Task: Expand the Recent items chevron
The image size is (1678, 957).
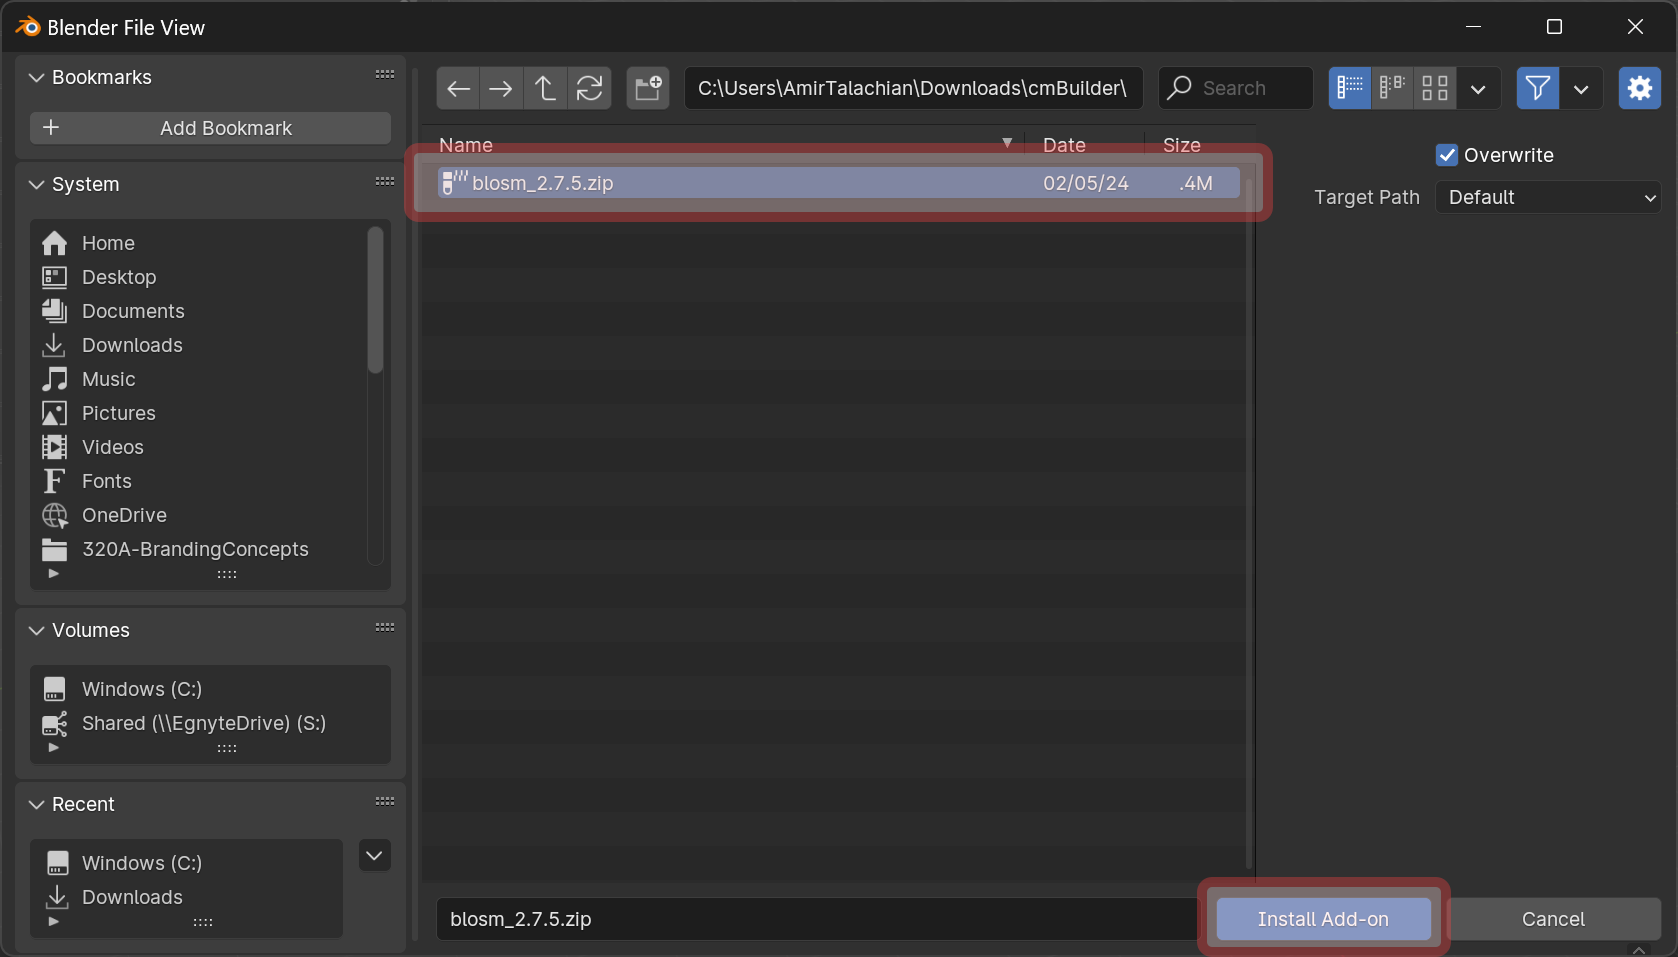Action: pyautogui.click(x=374, y=856)
